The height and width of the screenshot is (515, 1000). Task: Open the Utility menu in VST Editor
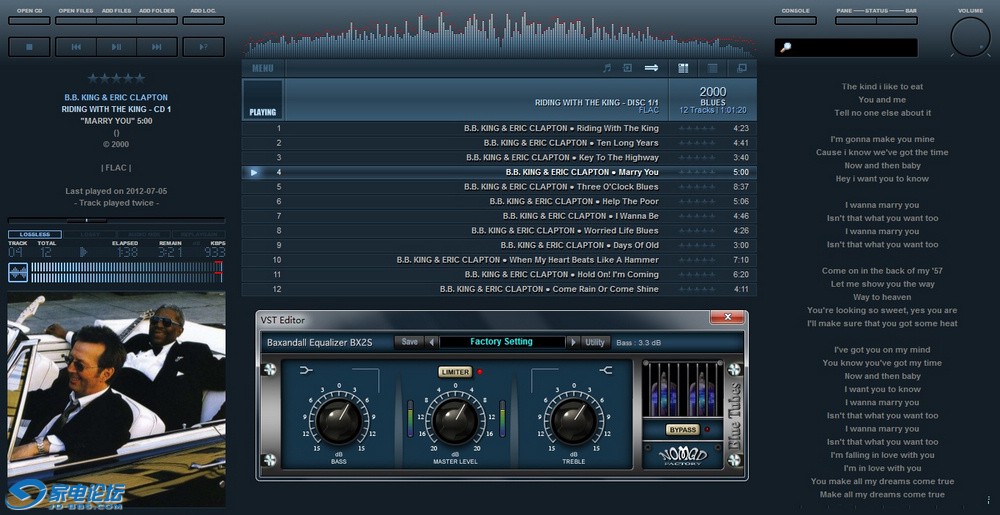(595, 342)
